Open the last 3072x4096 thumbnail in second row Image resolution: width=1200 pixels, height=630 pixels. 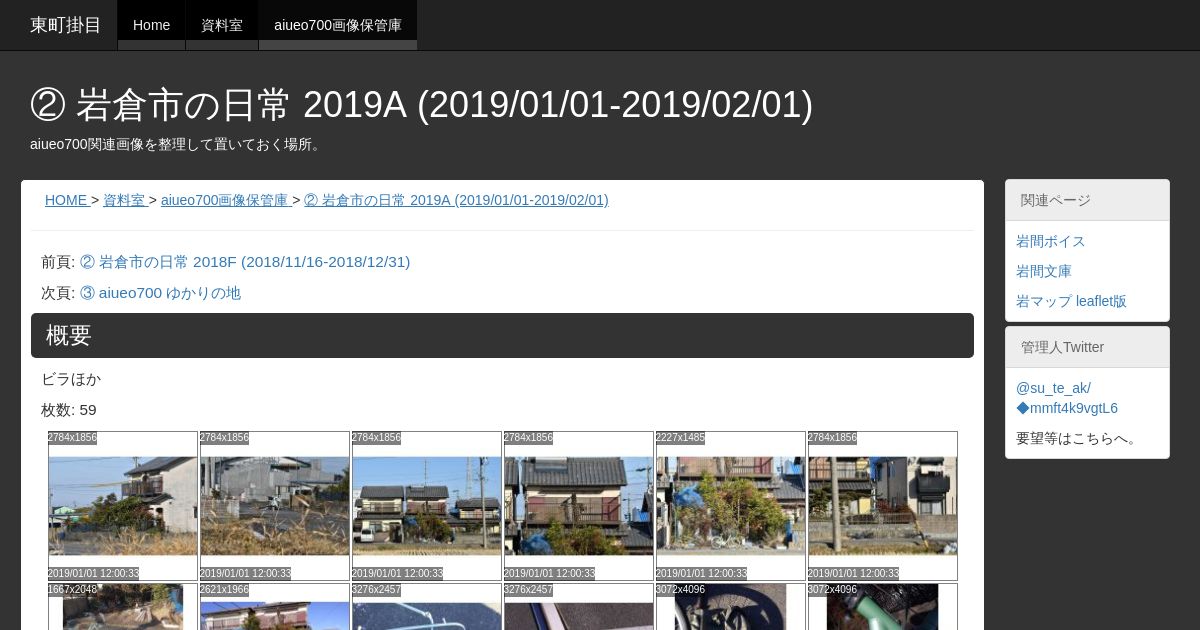pyautogui.click(x=883, y=607)
